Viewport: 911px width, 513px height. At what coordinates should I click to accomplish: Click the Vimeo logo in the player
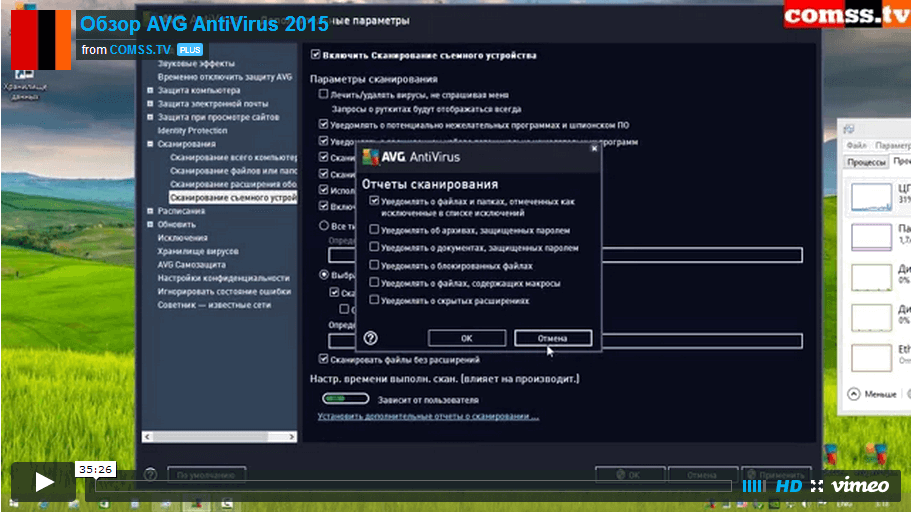(x=860, y=486)
